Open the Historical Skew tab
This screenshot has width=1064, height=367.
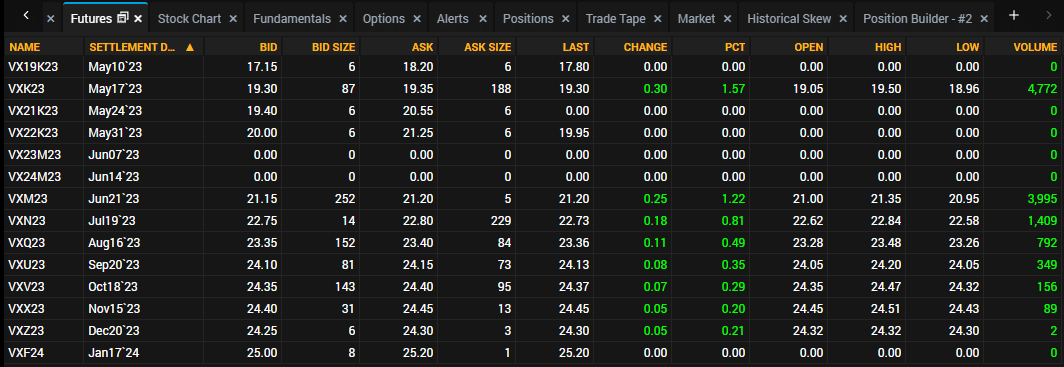[x=789, y=19]
